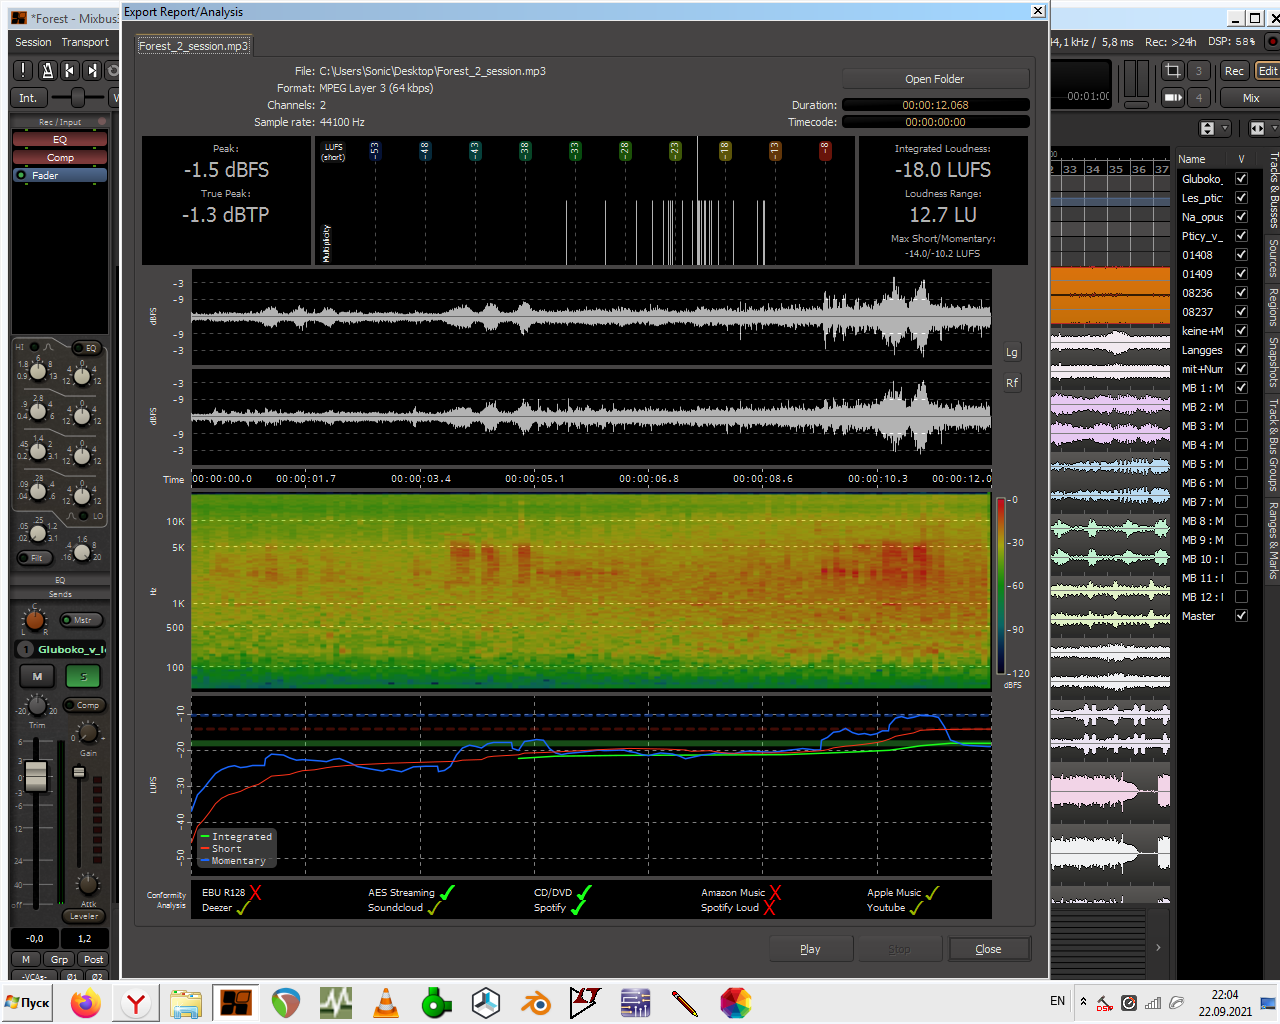This screenshot has width=1280, height=1024.
Task: Open the file explorer taskbar icon
Action: [185, 1002]
